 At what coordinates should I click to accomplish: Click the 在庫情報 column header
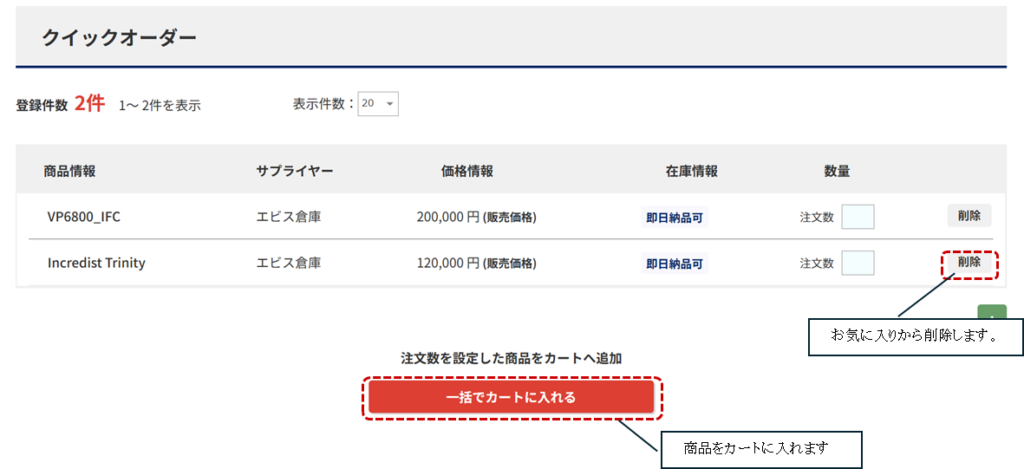click(691, 171)
